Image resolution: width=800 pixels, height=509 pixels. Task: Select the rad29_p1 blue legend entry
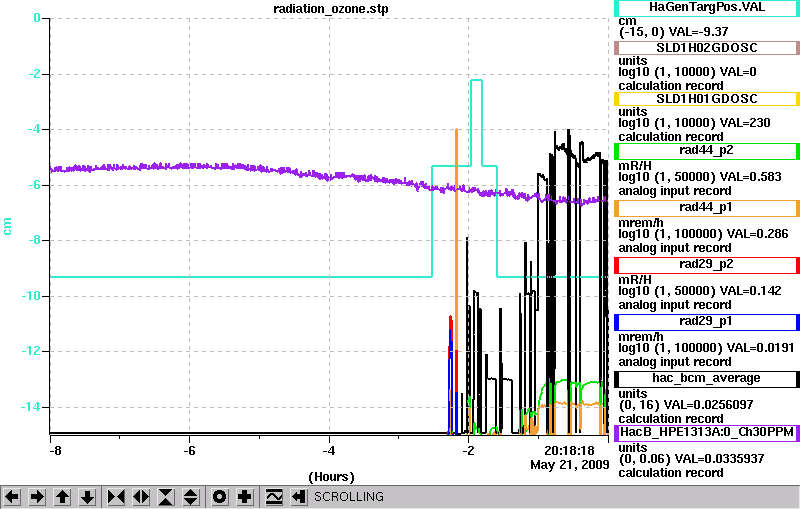[x=707, y=322]
